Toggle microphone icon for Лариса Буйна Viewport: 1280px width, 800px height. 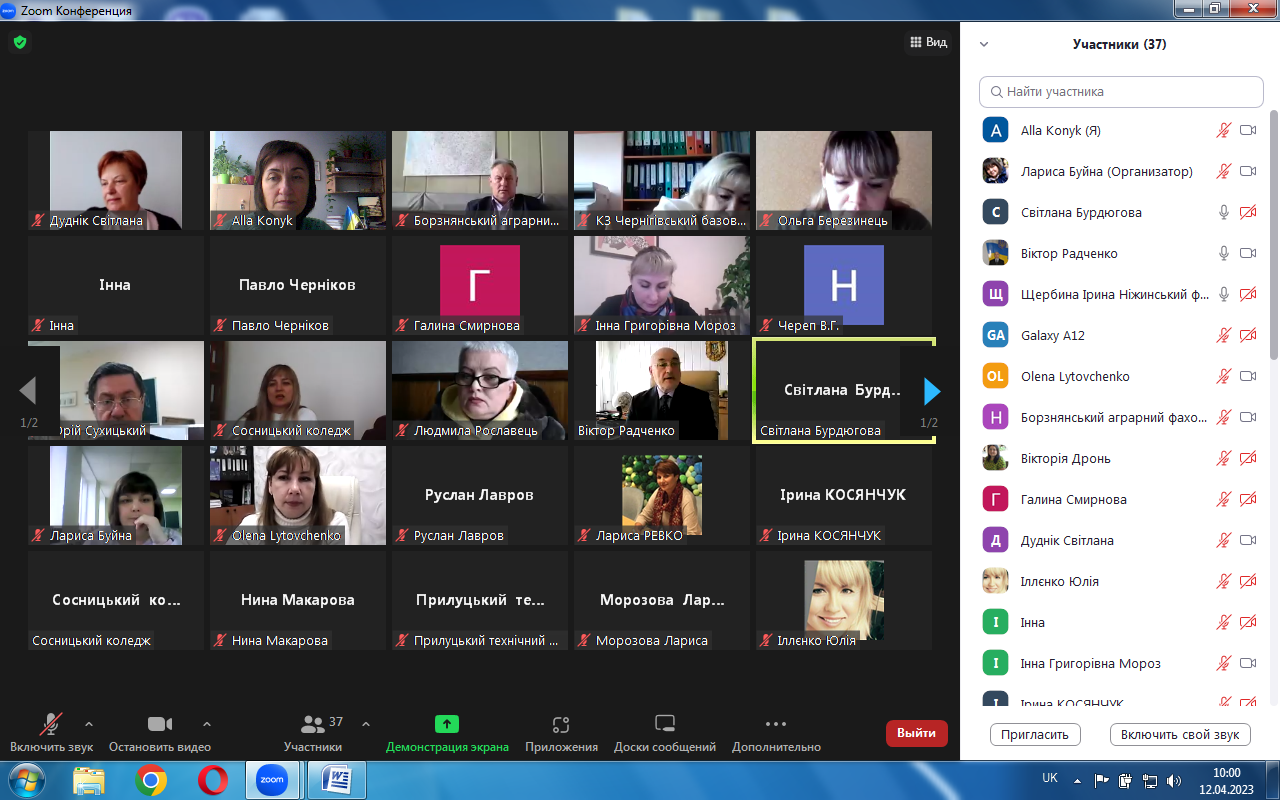coord(1223,171)
